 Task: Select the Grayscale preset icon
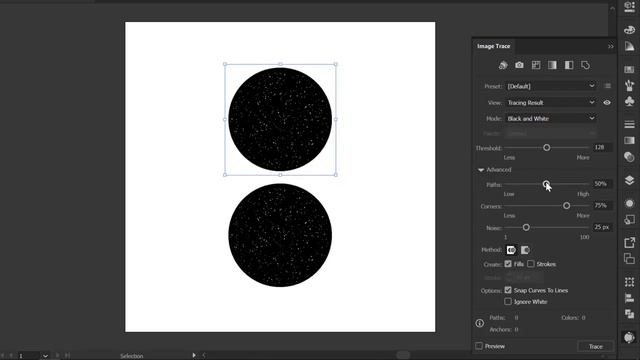point(552,65)
